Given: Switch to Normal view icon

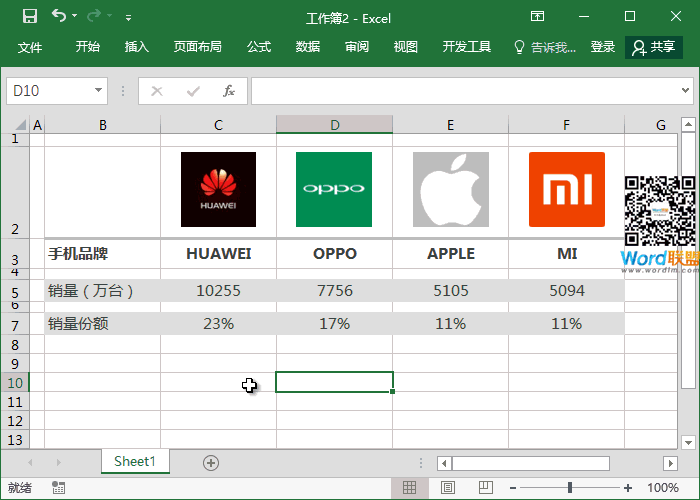Looking at the screenshot, I should [x=409, y=488].
